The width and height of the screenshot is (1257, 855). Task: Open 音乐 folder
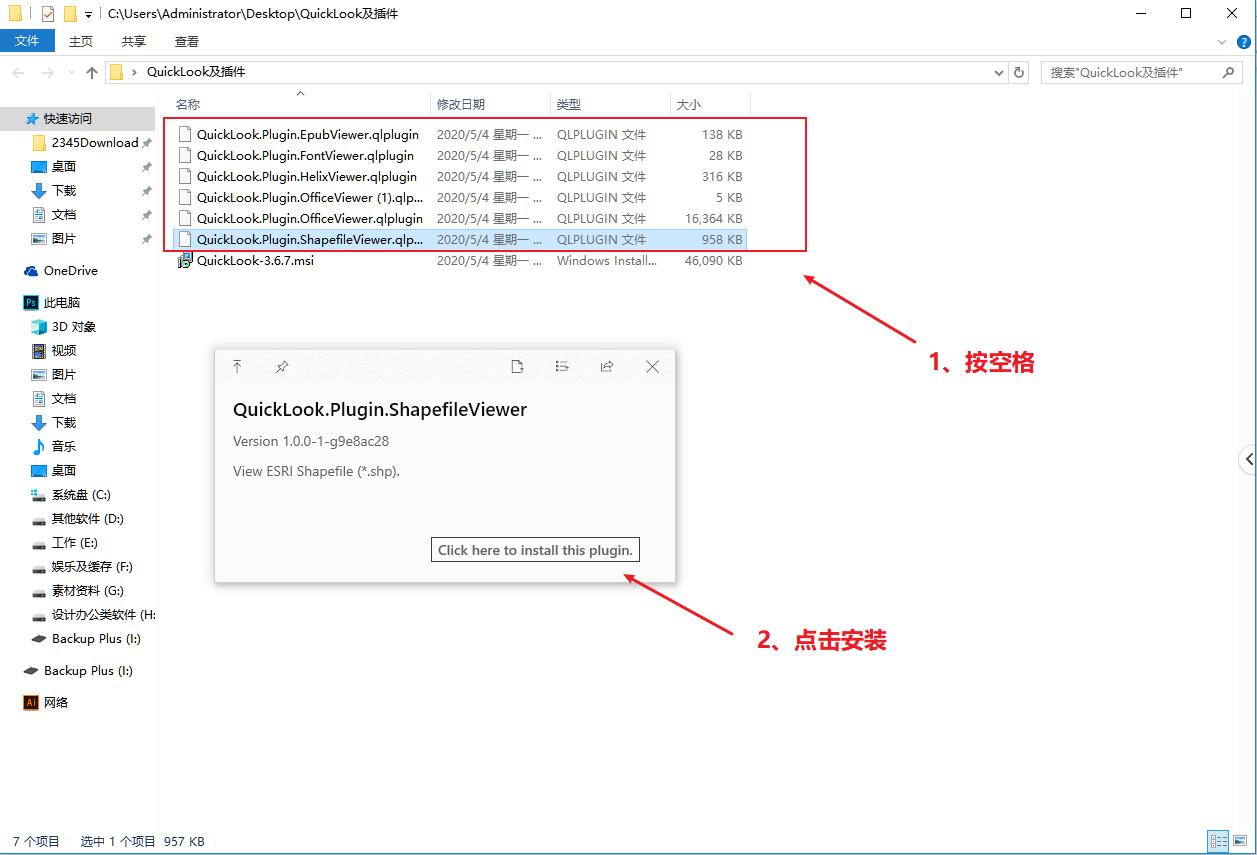point(64,446)
